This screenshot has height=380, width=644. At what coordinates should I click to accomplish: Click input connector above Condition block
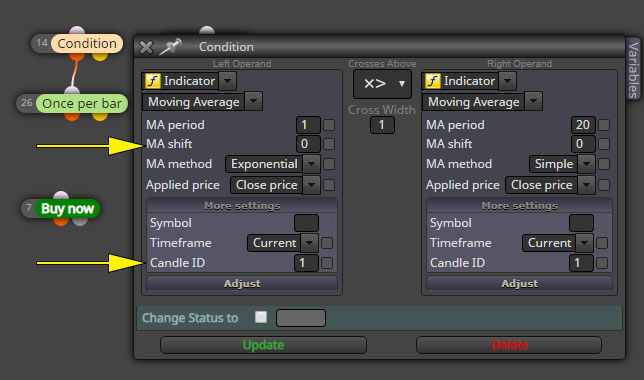77,30
